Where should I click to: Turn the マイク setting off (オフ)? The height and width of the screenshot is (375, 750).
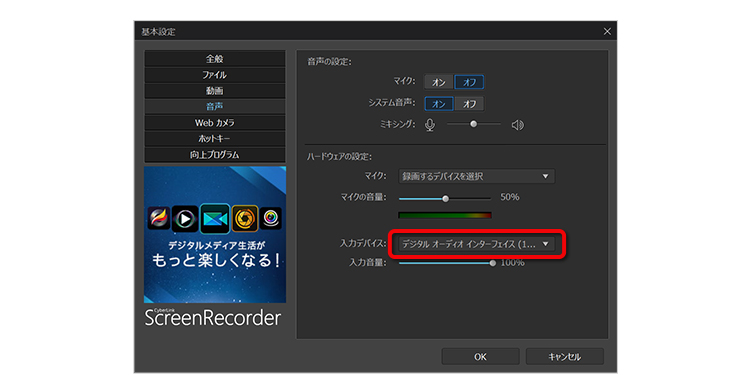pos(469,82)
